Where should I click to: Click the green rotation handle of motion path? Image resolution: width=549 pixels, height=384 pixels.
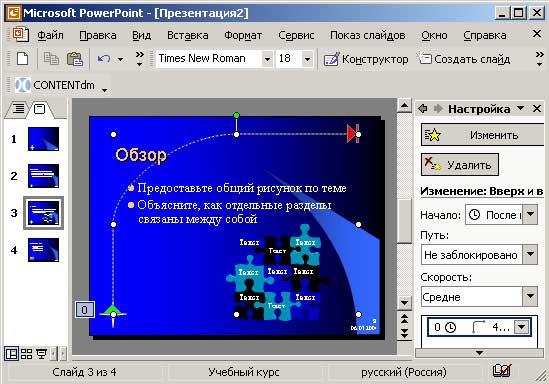point(236,115)
